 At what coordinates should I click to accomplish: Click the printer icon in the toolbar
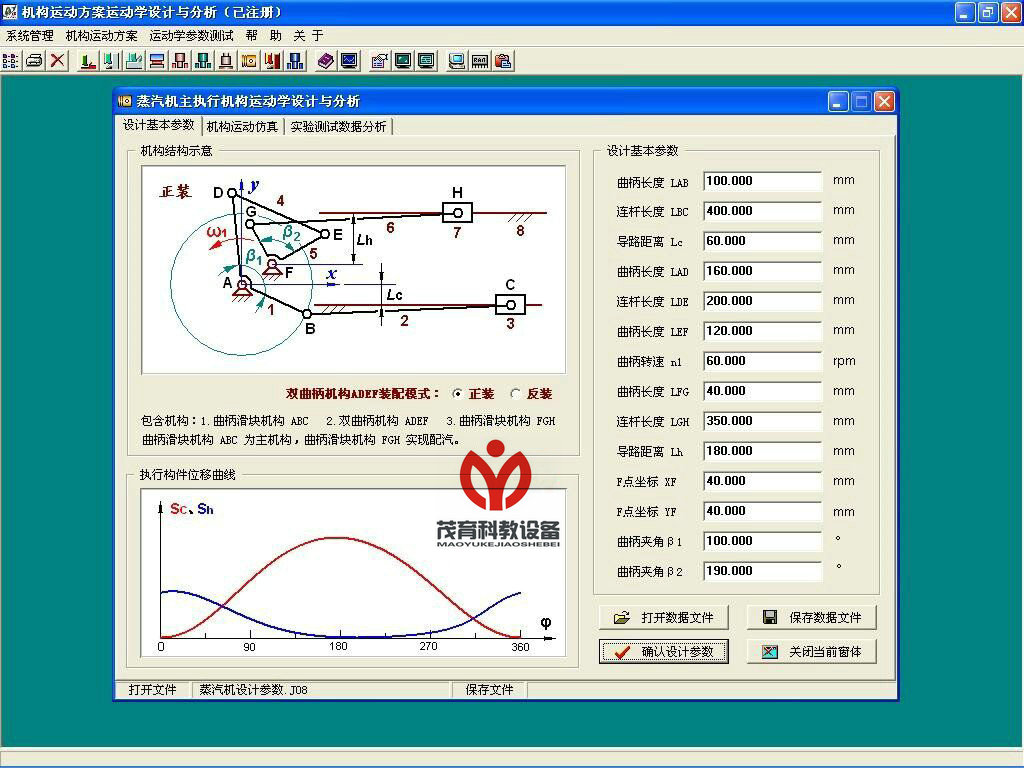[34, 60]
